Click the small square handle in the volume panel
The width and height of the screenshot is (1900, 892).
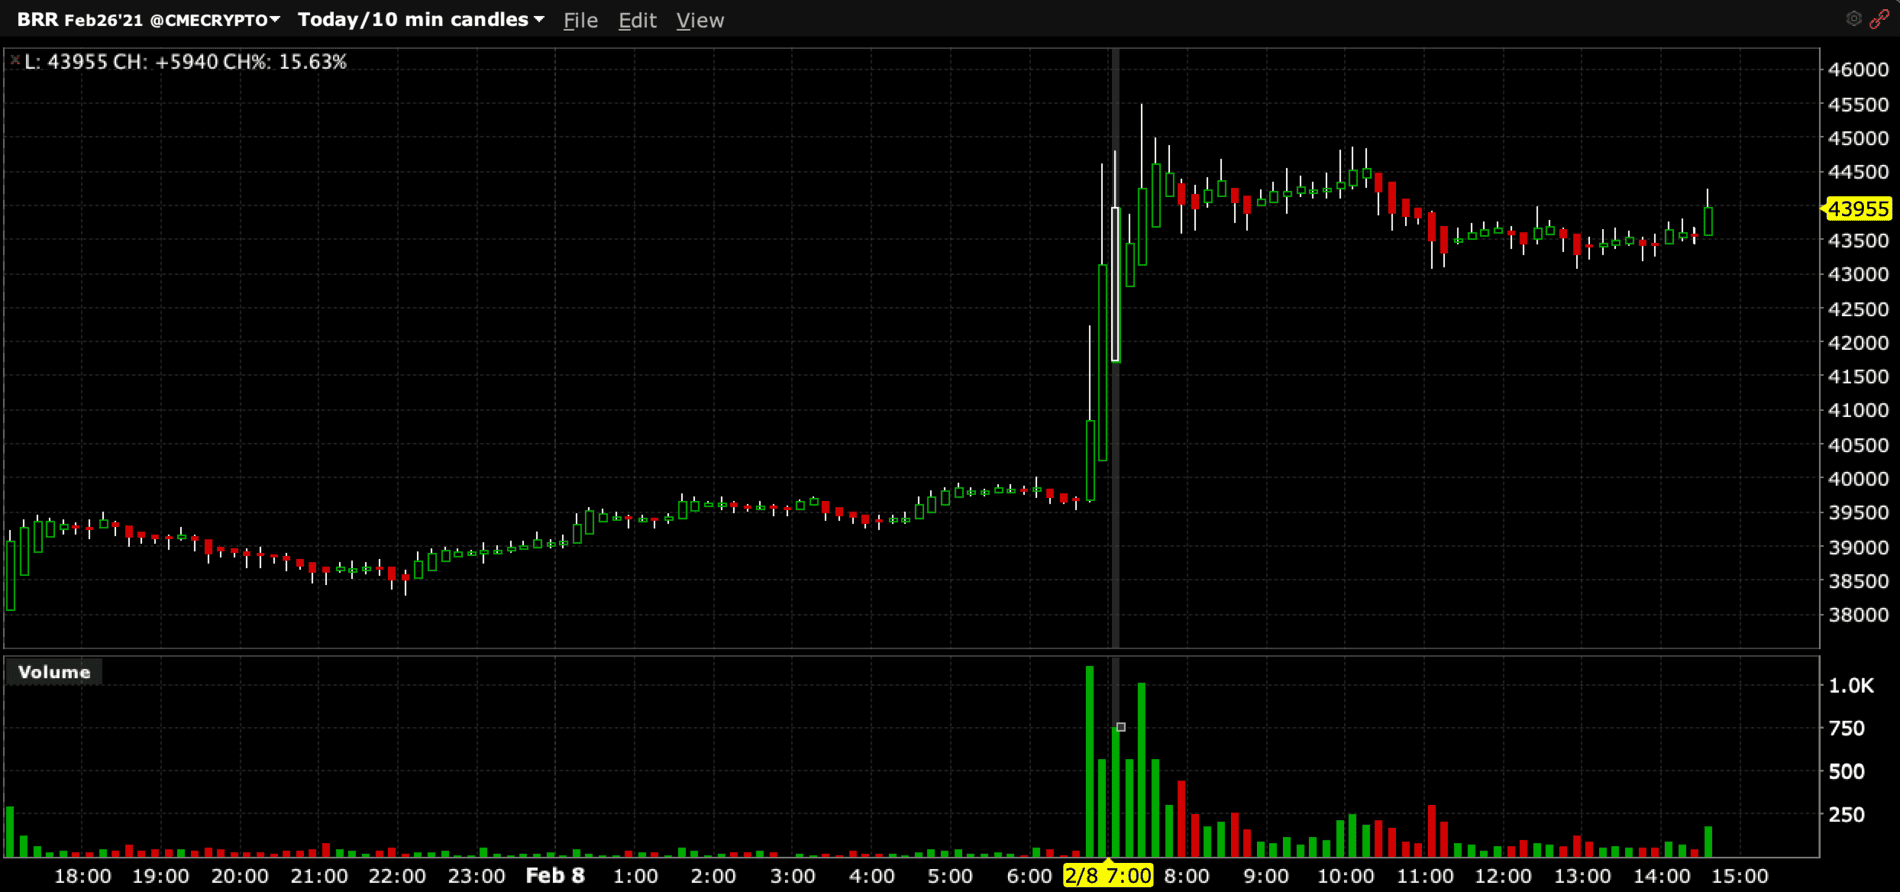pos(1121,727)
